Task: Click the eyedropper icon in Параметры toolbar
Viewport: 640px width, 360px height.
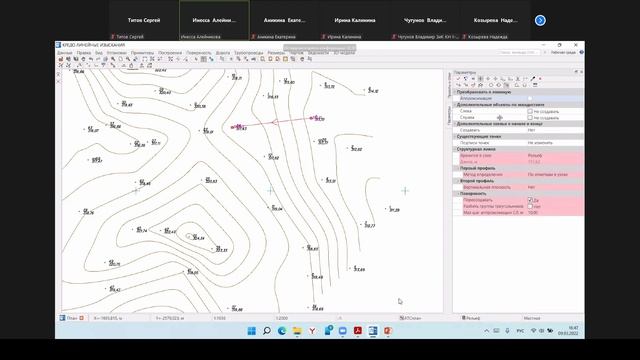Action: click(x=533, y=78)
